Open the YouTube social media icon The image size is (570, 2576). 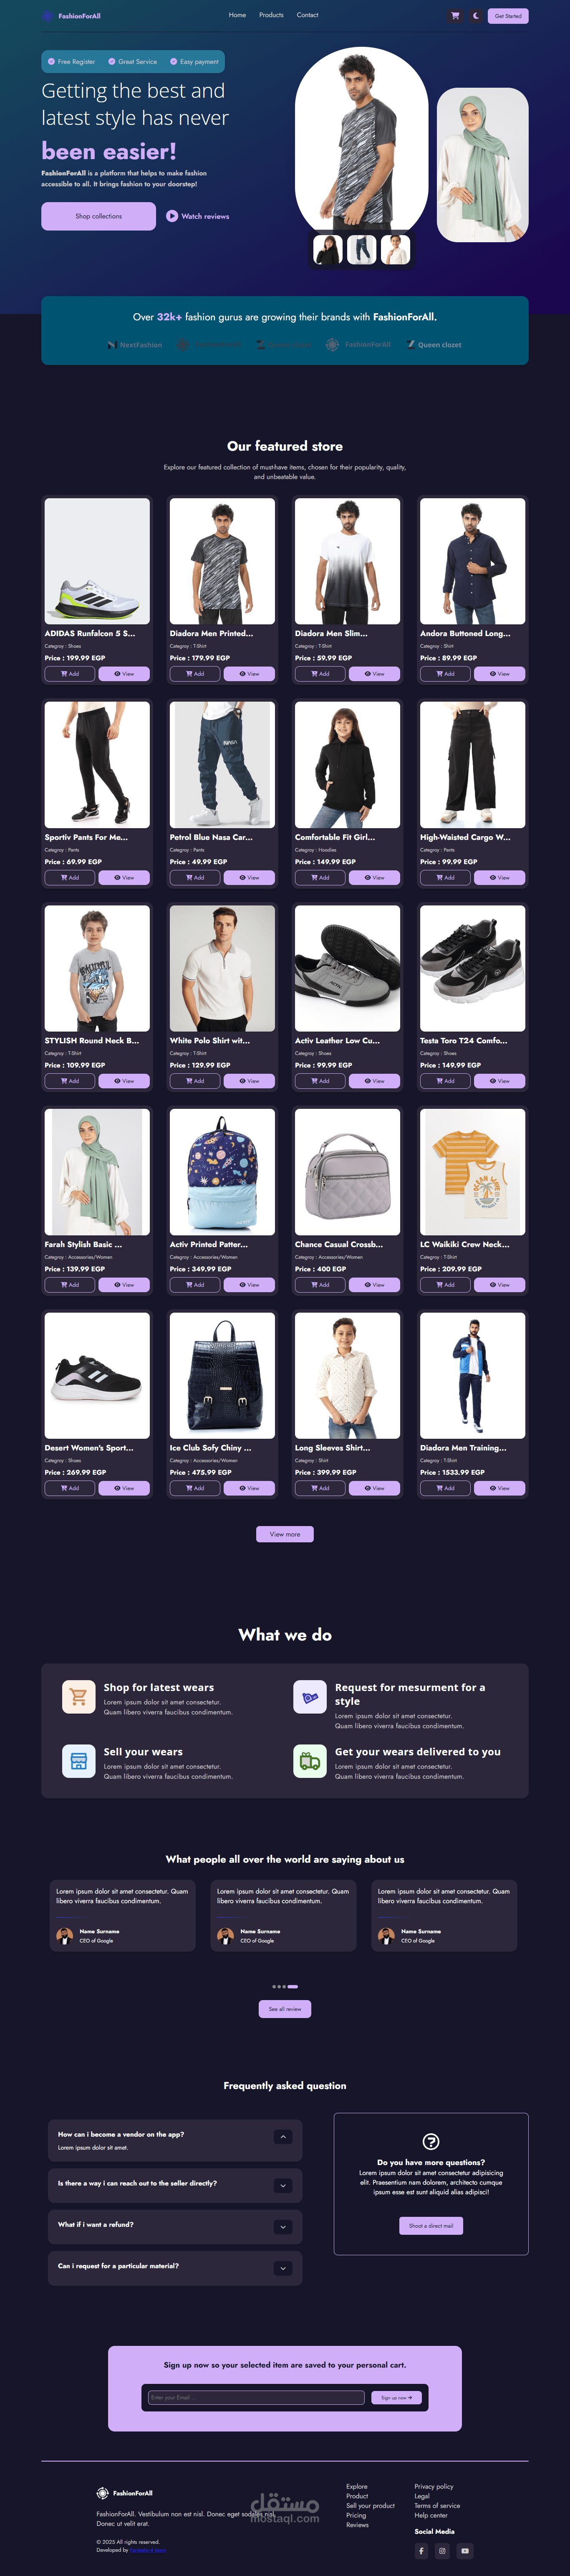coord(464,2550)
